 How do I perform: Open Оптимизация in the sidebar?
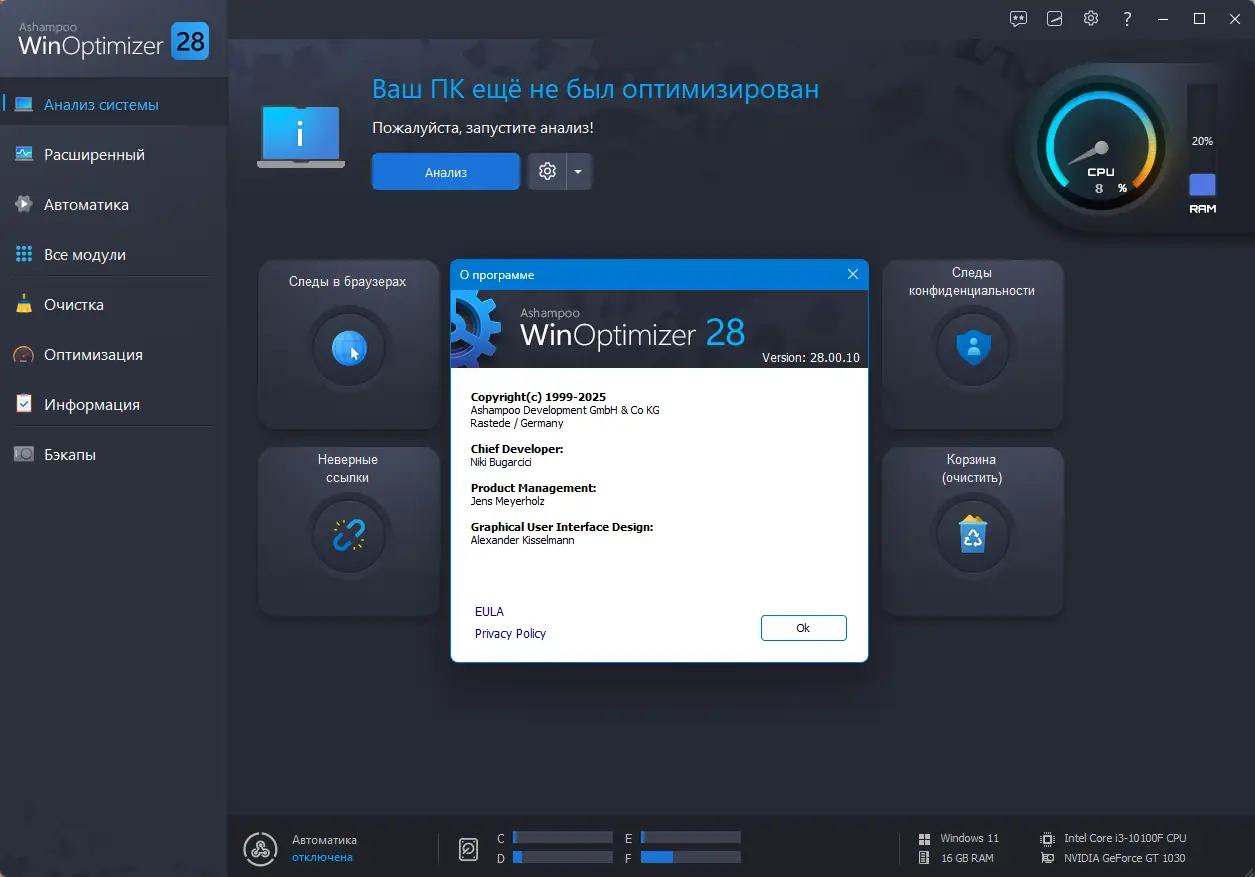[114, 354]
